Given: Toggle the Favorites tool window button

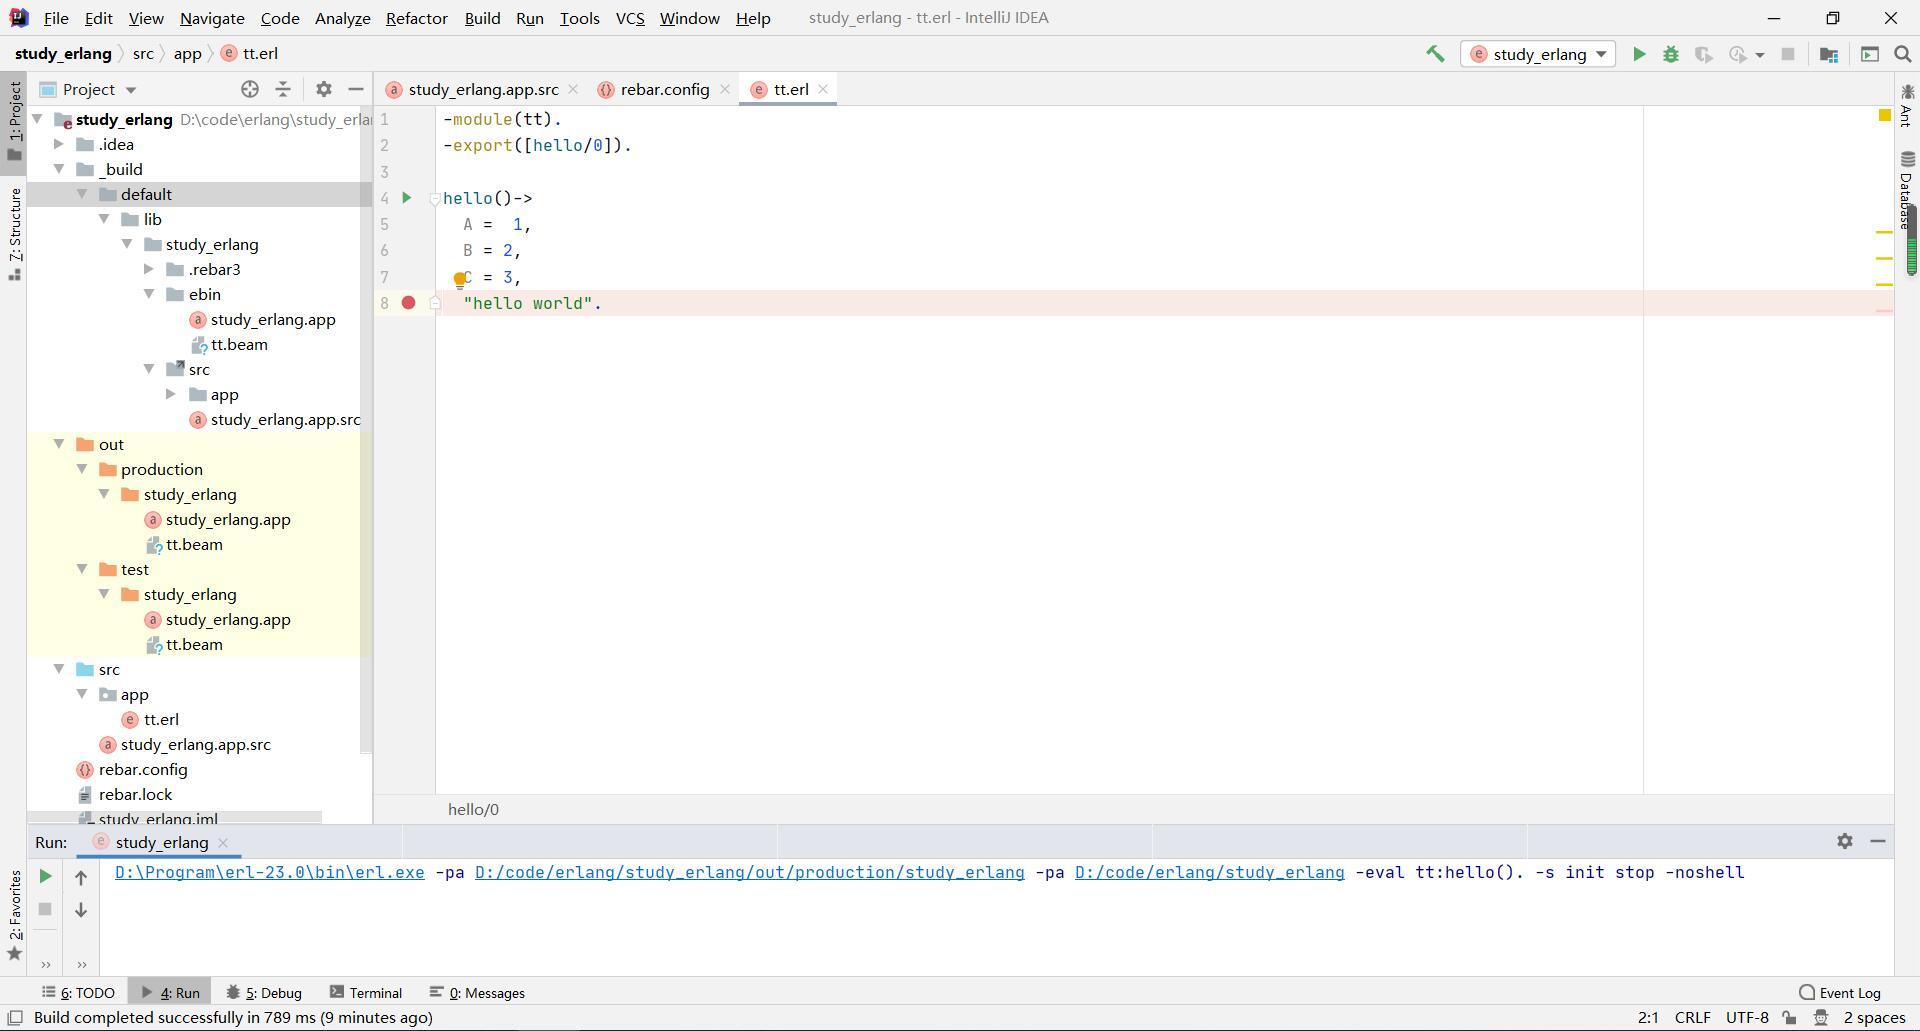Looking at the screenshot, I should 14,916.
